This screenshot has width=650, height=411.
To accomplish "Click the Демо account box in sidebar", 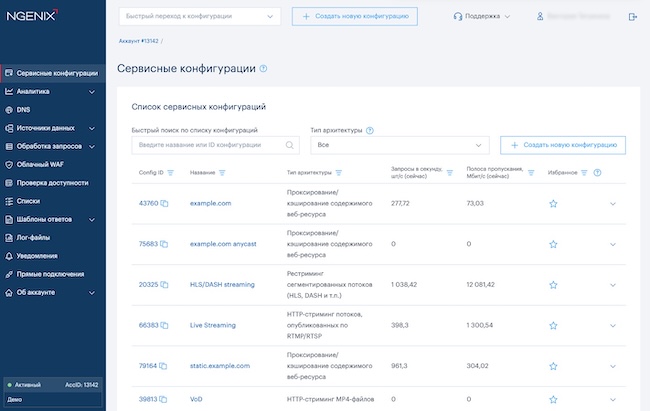I will tap(53, 400).
